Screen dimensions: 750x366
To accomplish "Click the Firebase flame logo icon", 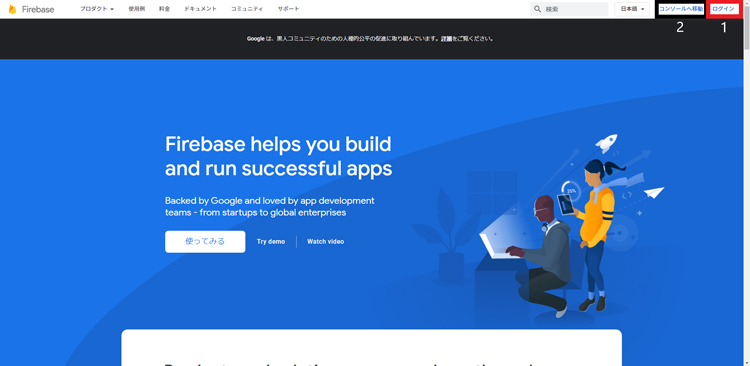I will coord(12,9).
